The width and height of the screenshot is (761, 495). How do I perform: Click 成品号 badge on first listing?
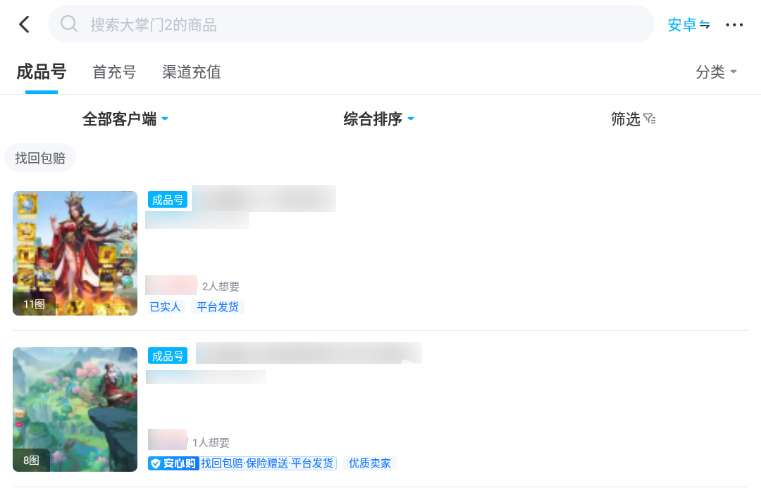[167, 199]
